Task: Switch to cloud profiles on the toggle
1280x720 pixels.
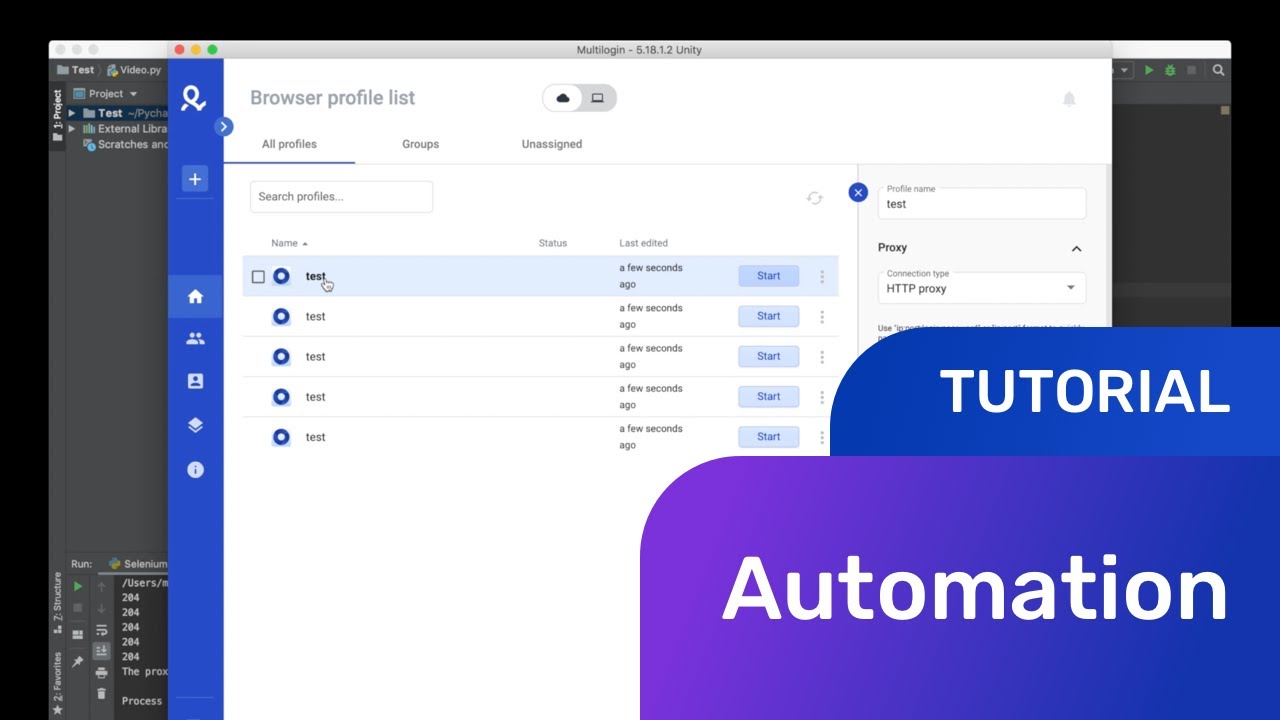Action: [x=563, y=98]
